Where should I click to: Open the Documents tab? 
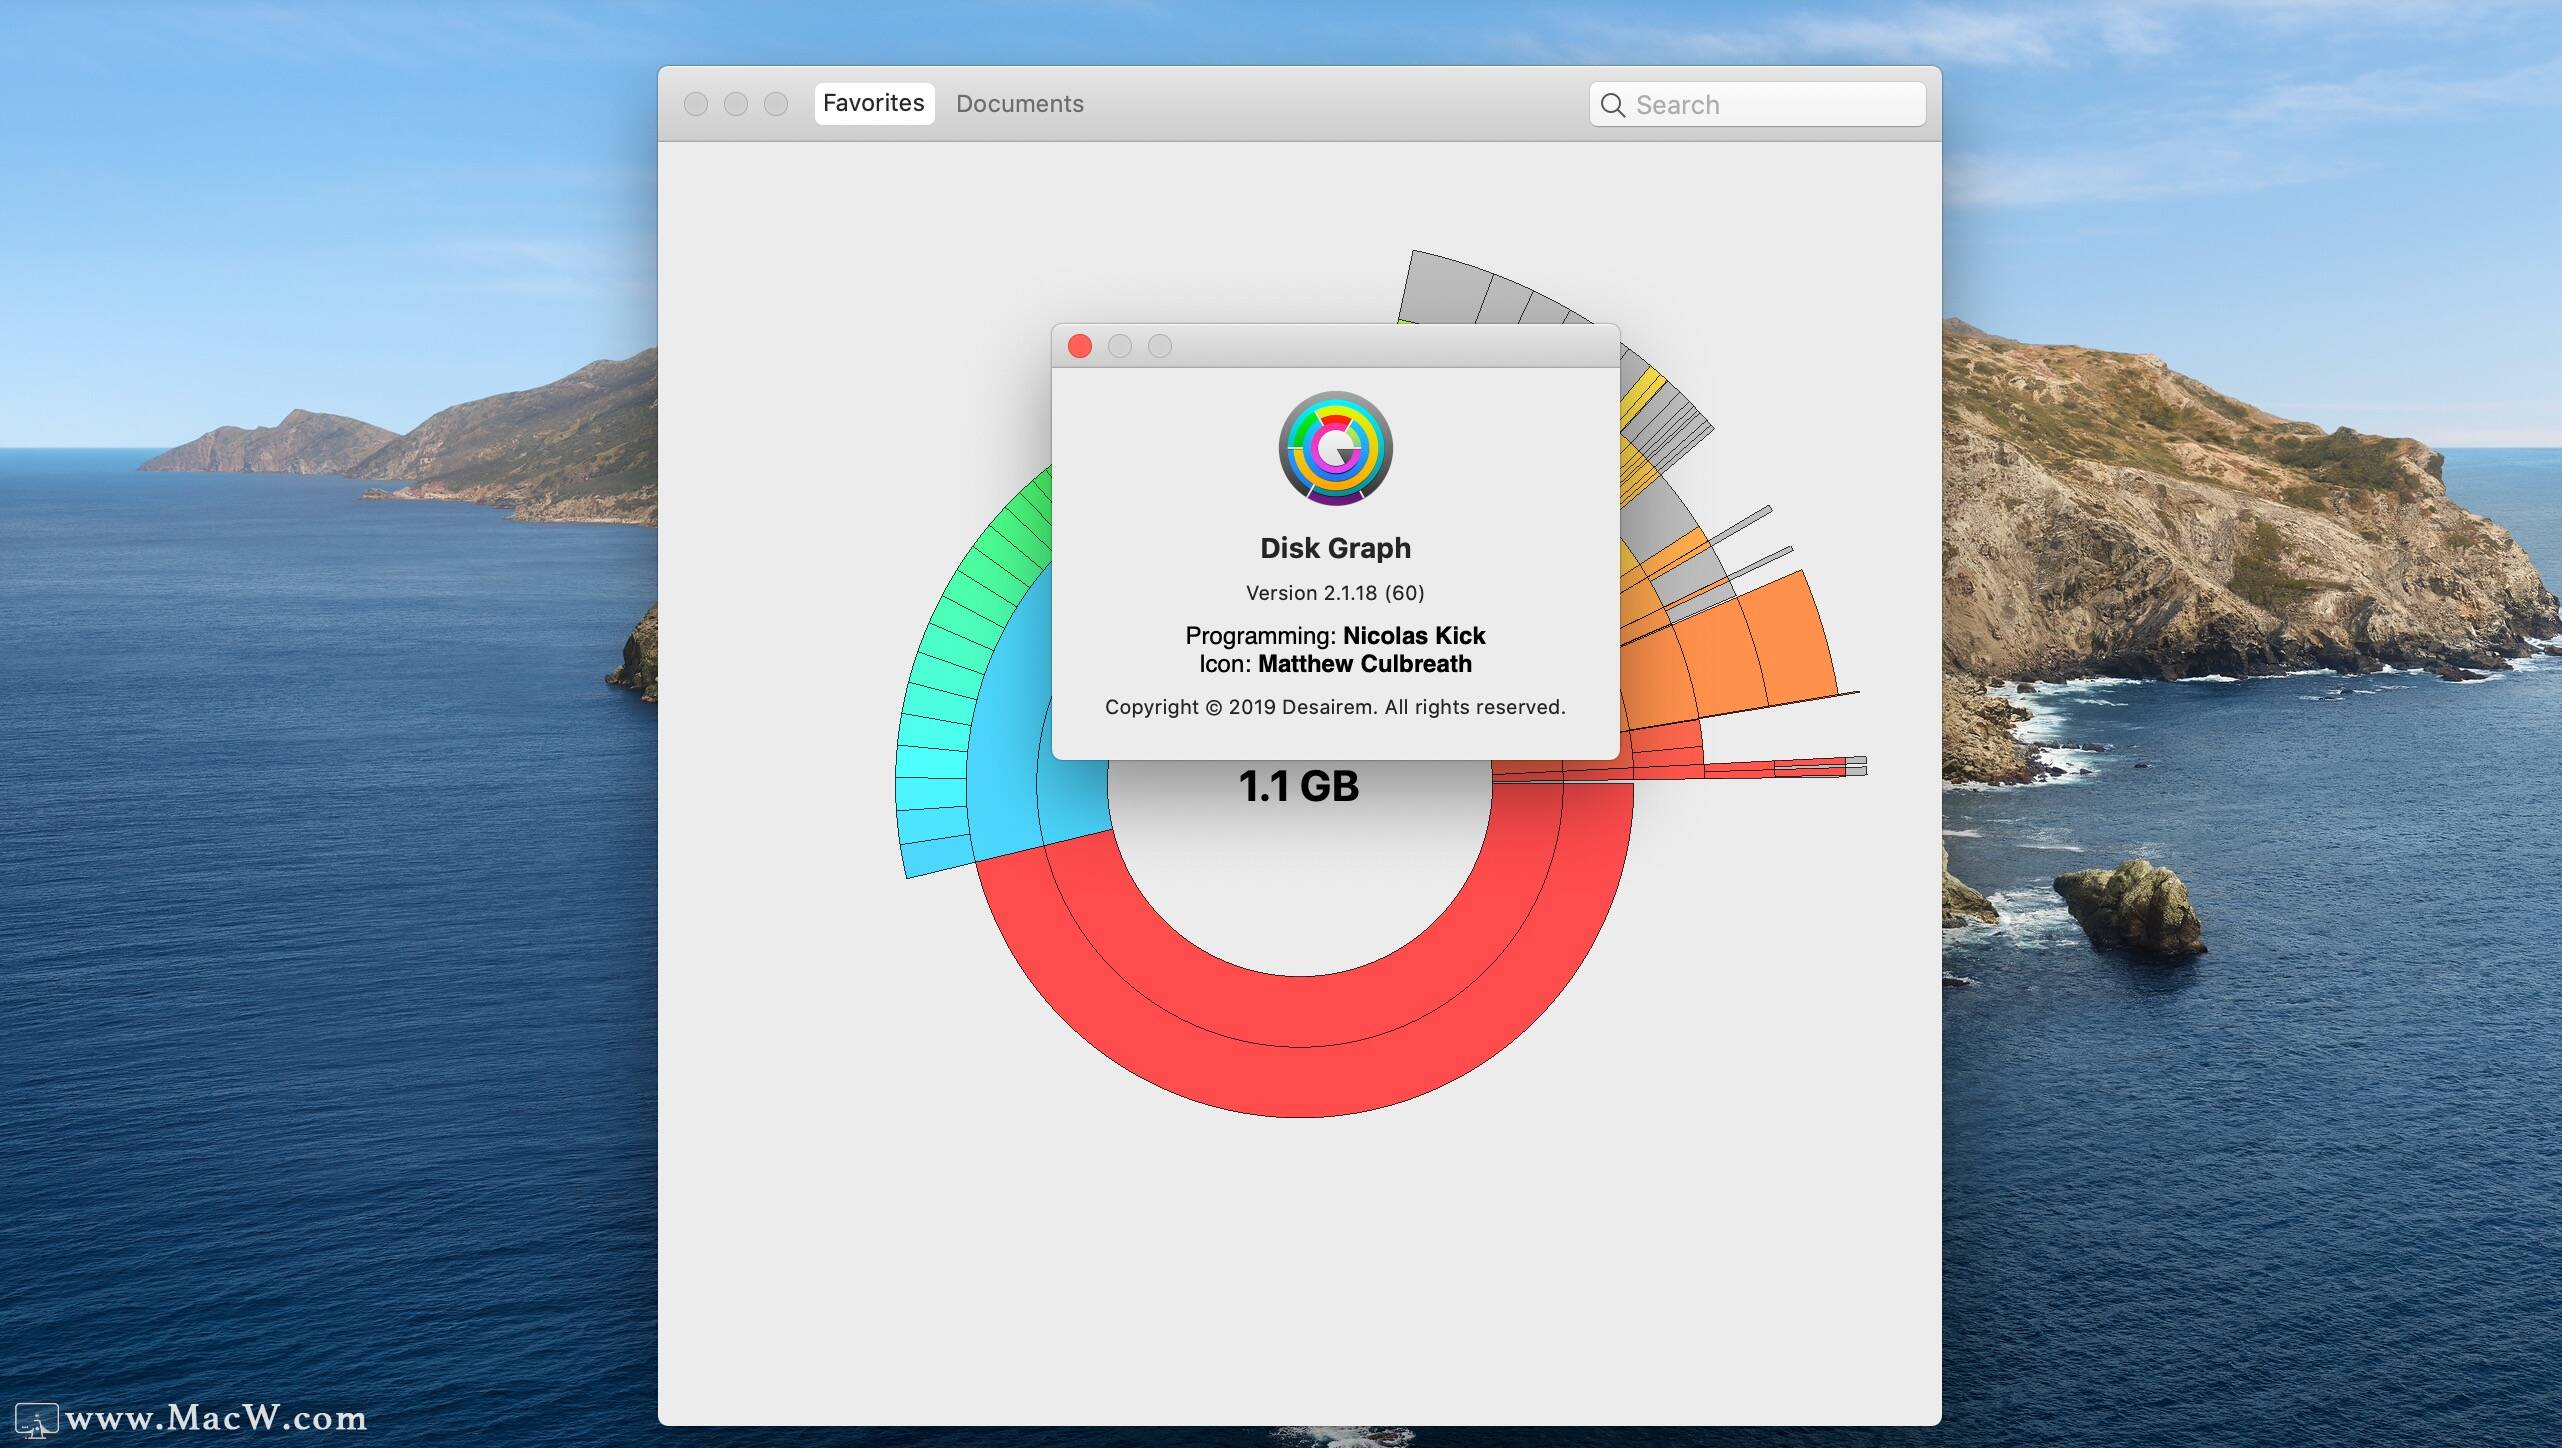click(x=1019, y=104)
